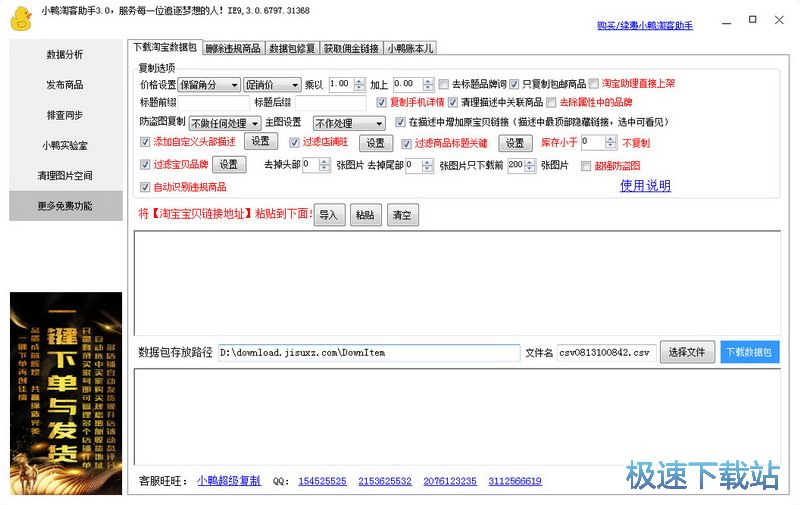Switch to the 删除违规商品 tab
Image resolution: width=800 pixels, height=505 pixels.
(x=233, y=47)
